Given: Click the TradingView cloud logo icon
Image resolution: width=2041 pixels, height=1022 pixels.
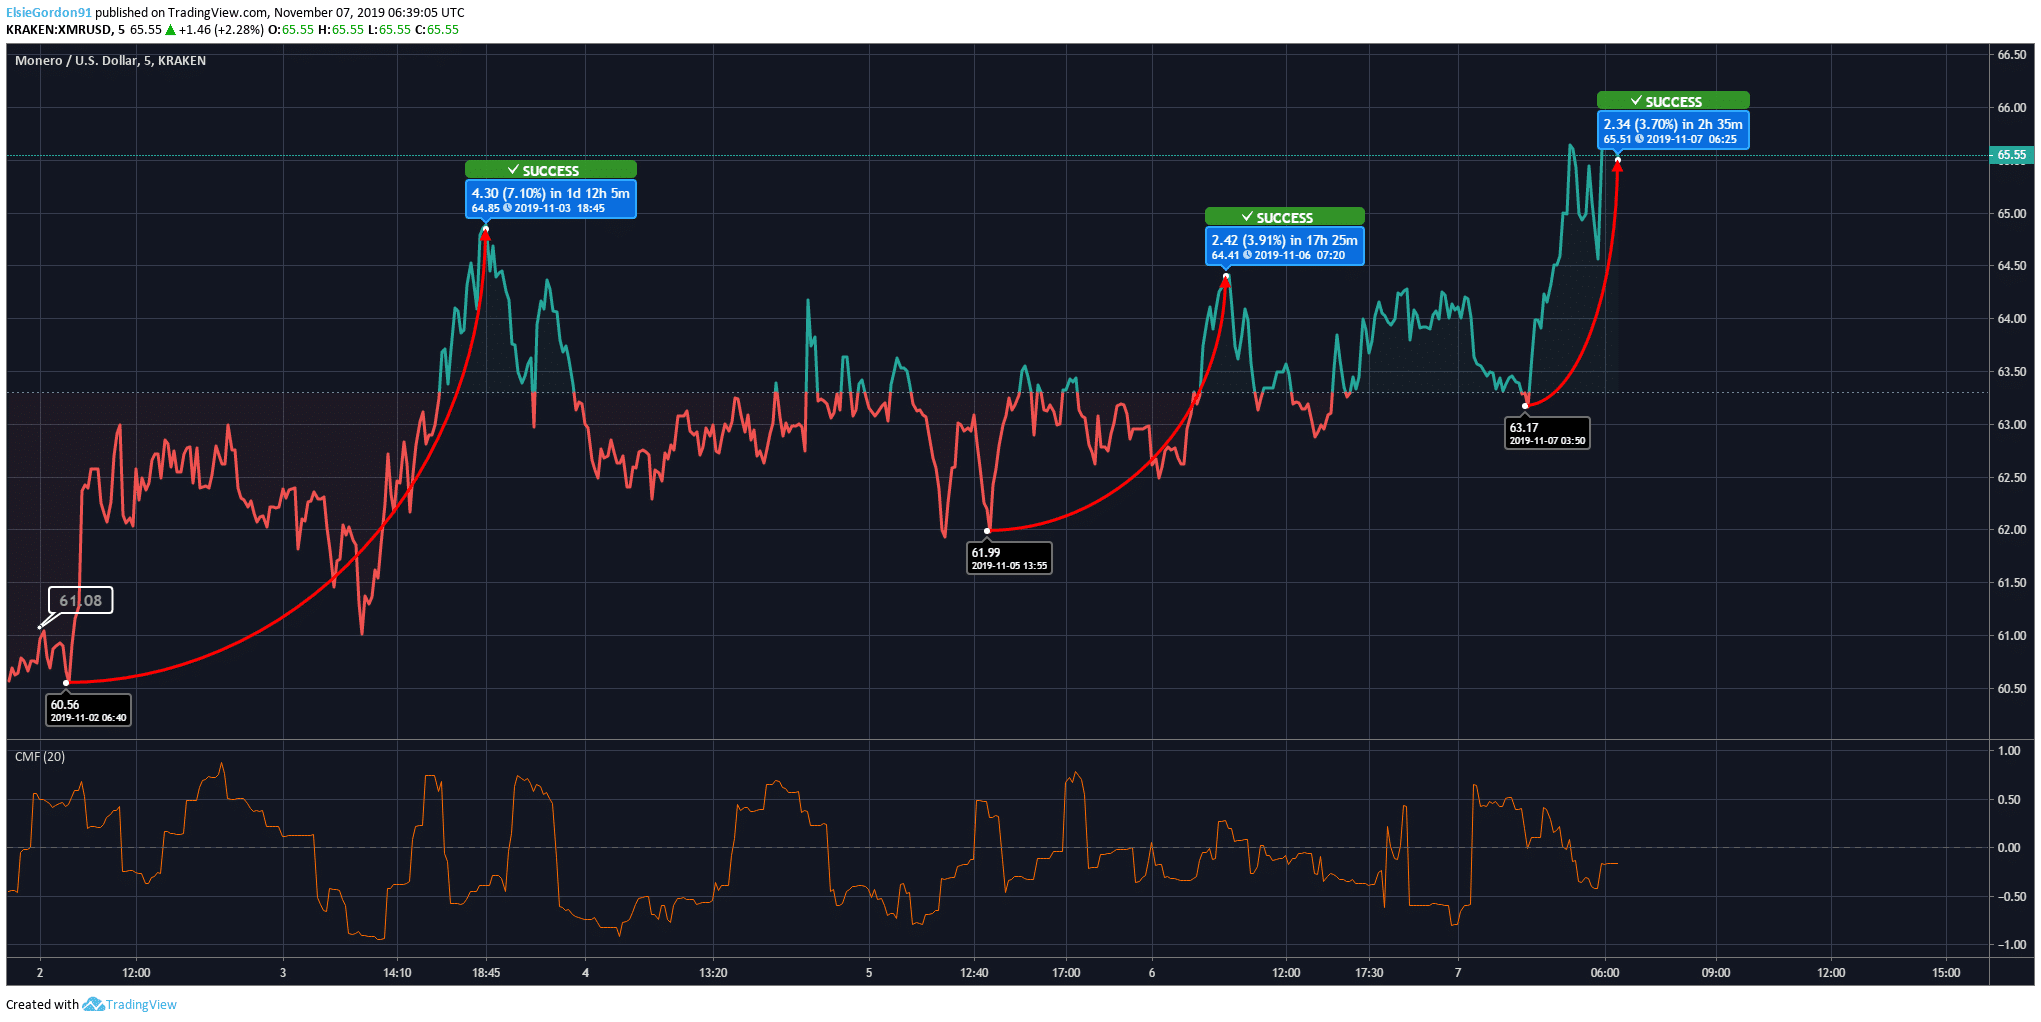Looking at the screenshot, I should (x=93, y=1004).
